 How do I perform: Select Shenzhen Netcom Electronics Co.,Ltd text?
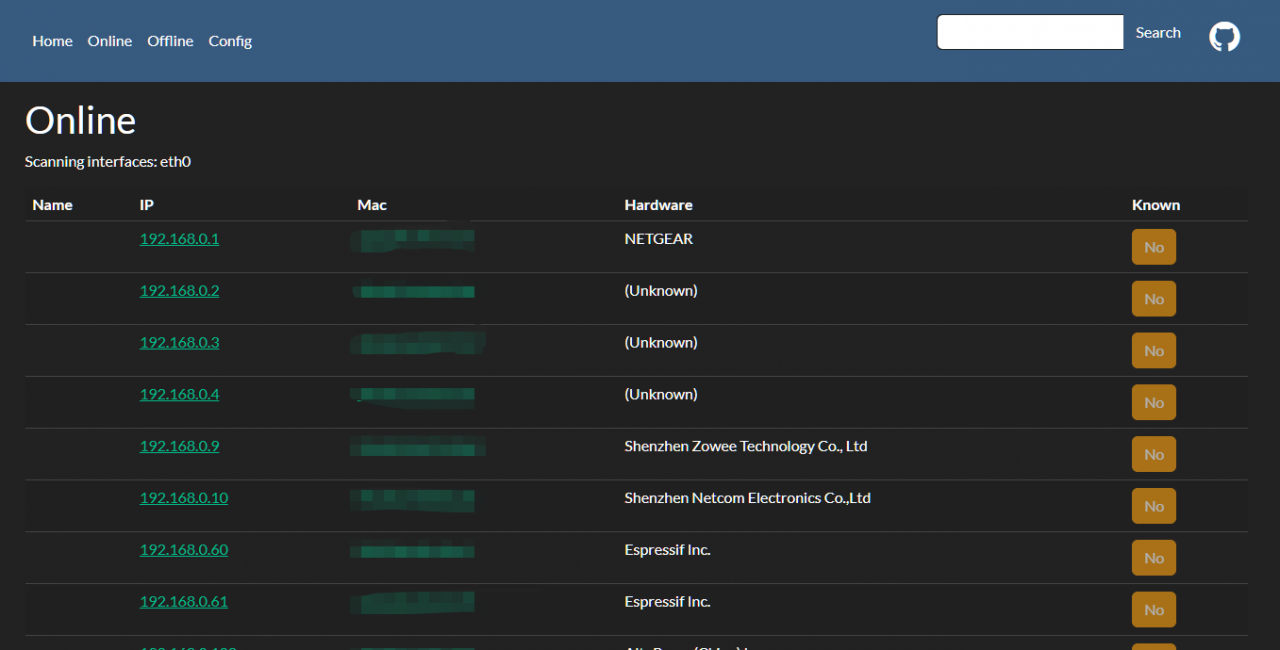748,498
